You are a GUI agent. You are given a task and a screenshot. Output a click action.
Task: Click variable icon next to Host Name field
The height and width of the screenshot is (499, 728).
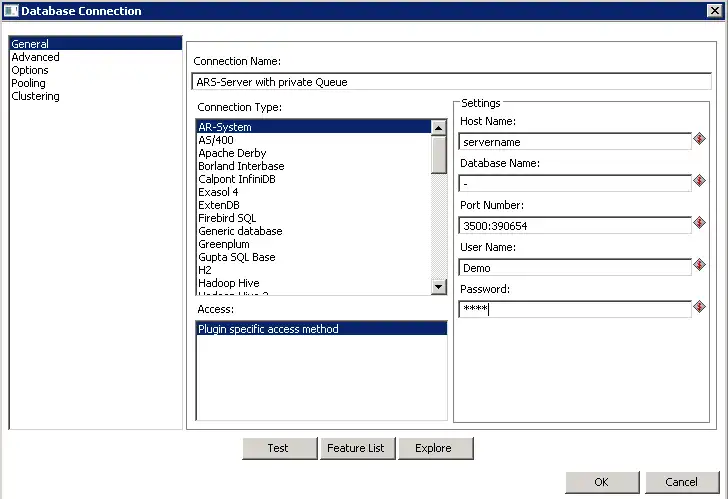tap(699, 139)
